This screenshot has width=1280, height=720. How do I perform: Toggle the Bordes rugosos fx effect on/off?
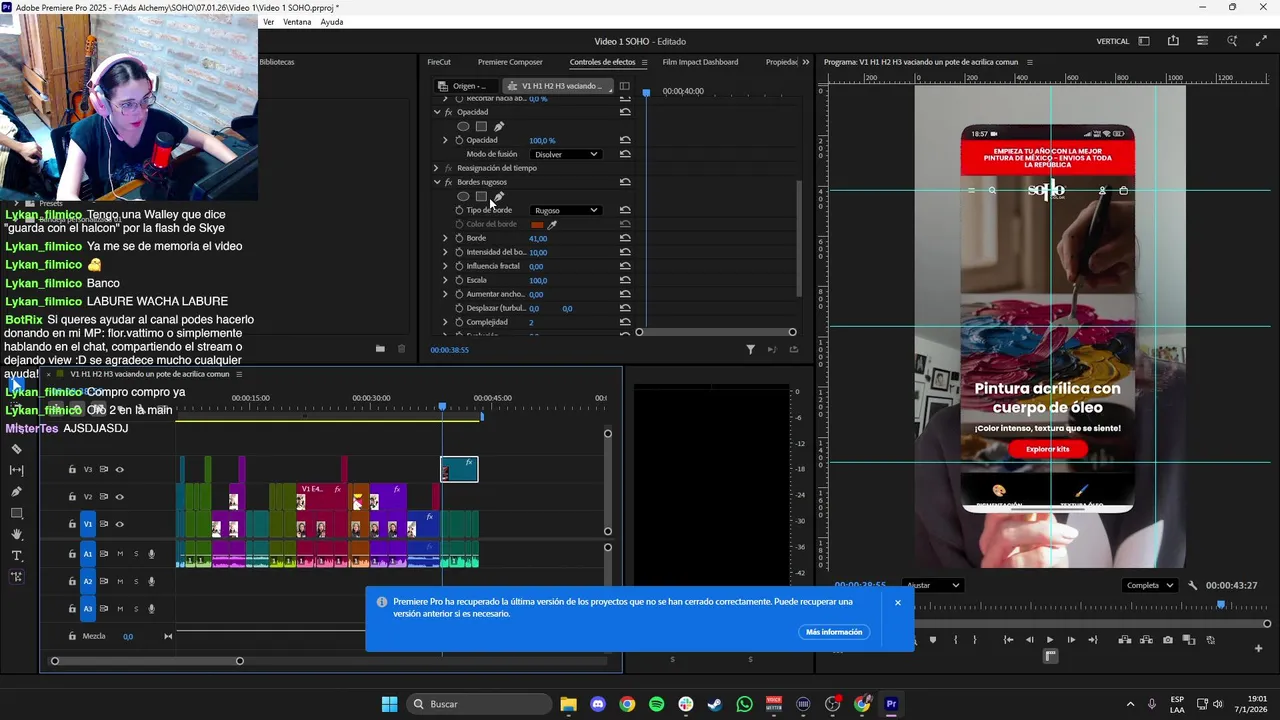point(448,182)
